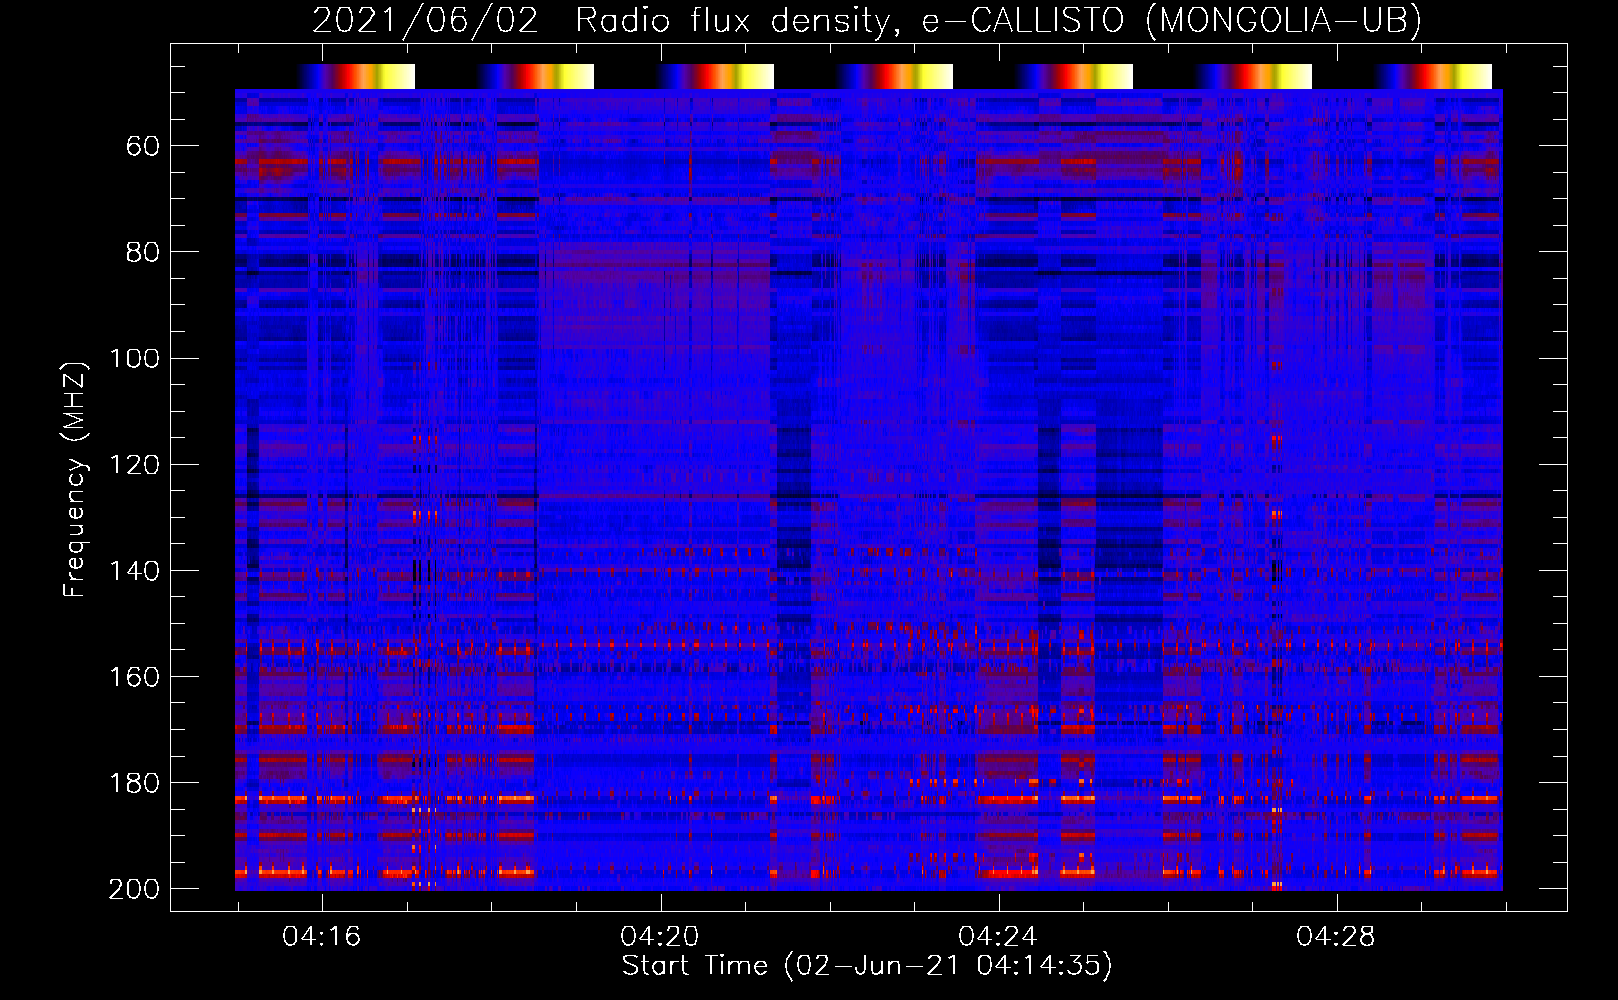Click the 04:24 time tick label

coord(998,937)
